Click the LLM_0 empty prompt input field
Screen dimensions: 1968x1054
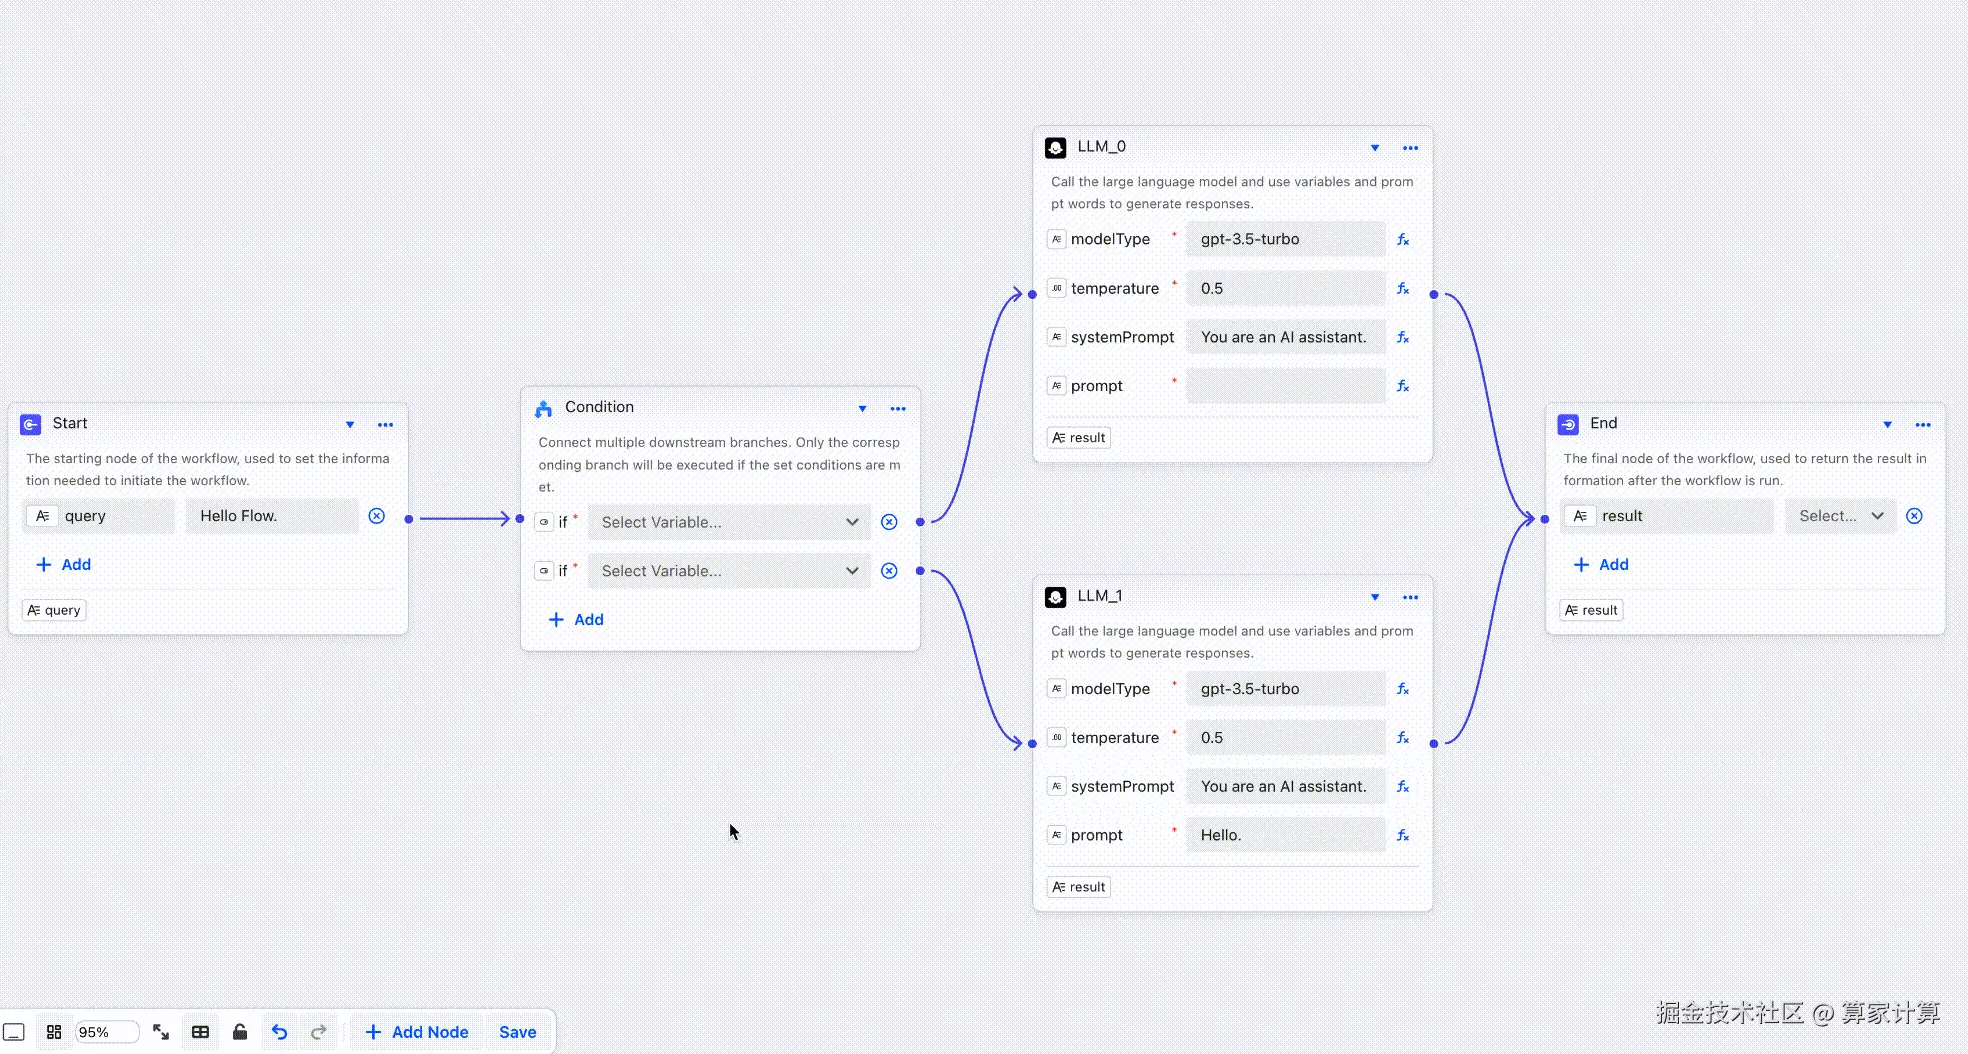pyautogui.click(x=1285, y=386)
